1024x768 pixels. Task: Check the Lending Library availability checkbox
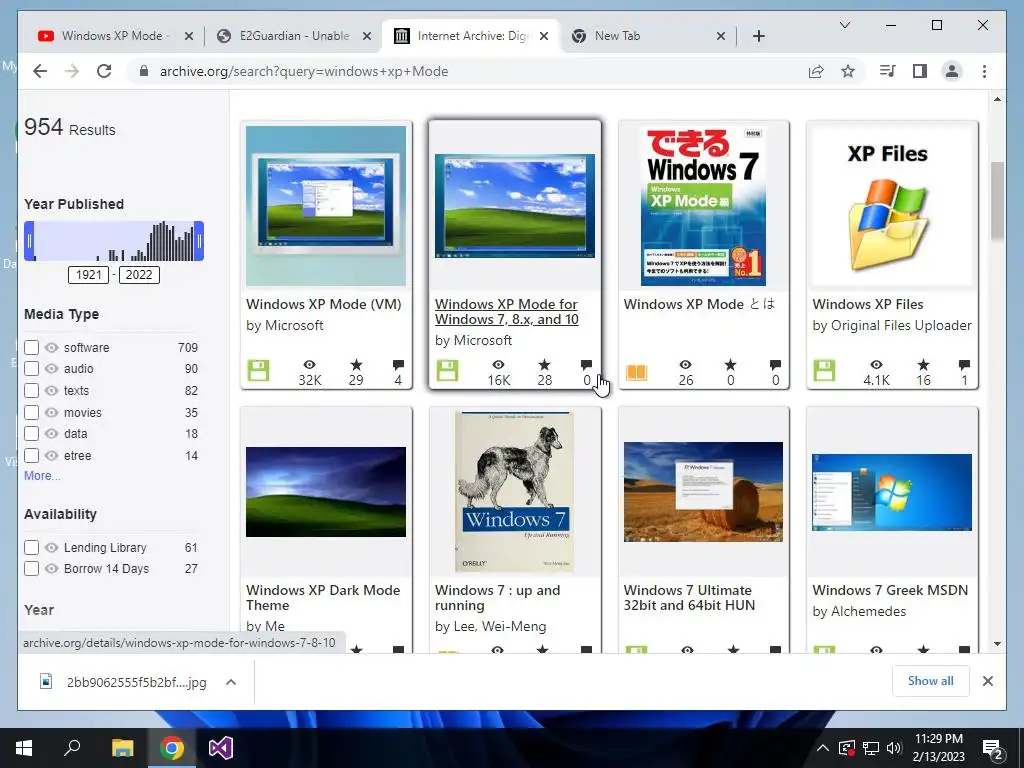click(31, 547)
